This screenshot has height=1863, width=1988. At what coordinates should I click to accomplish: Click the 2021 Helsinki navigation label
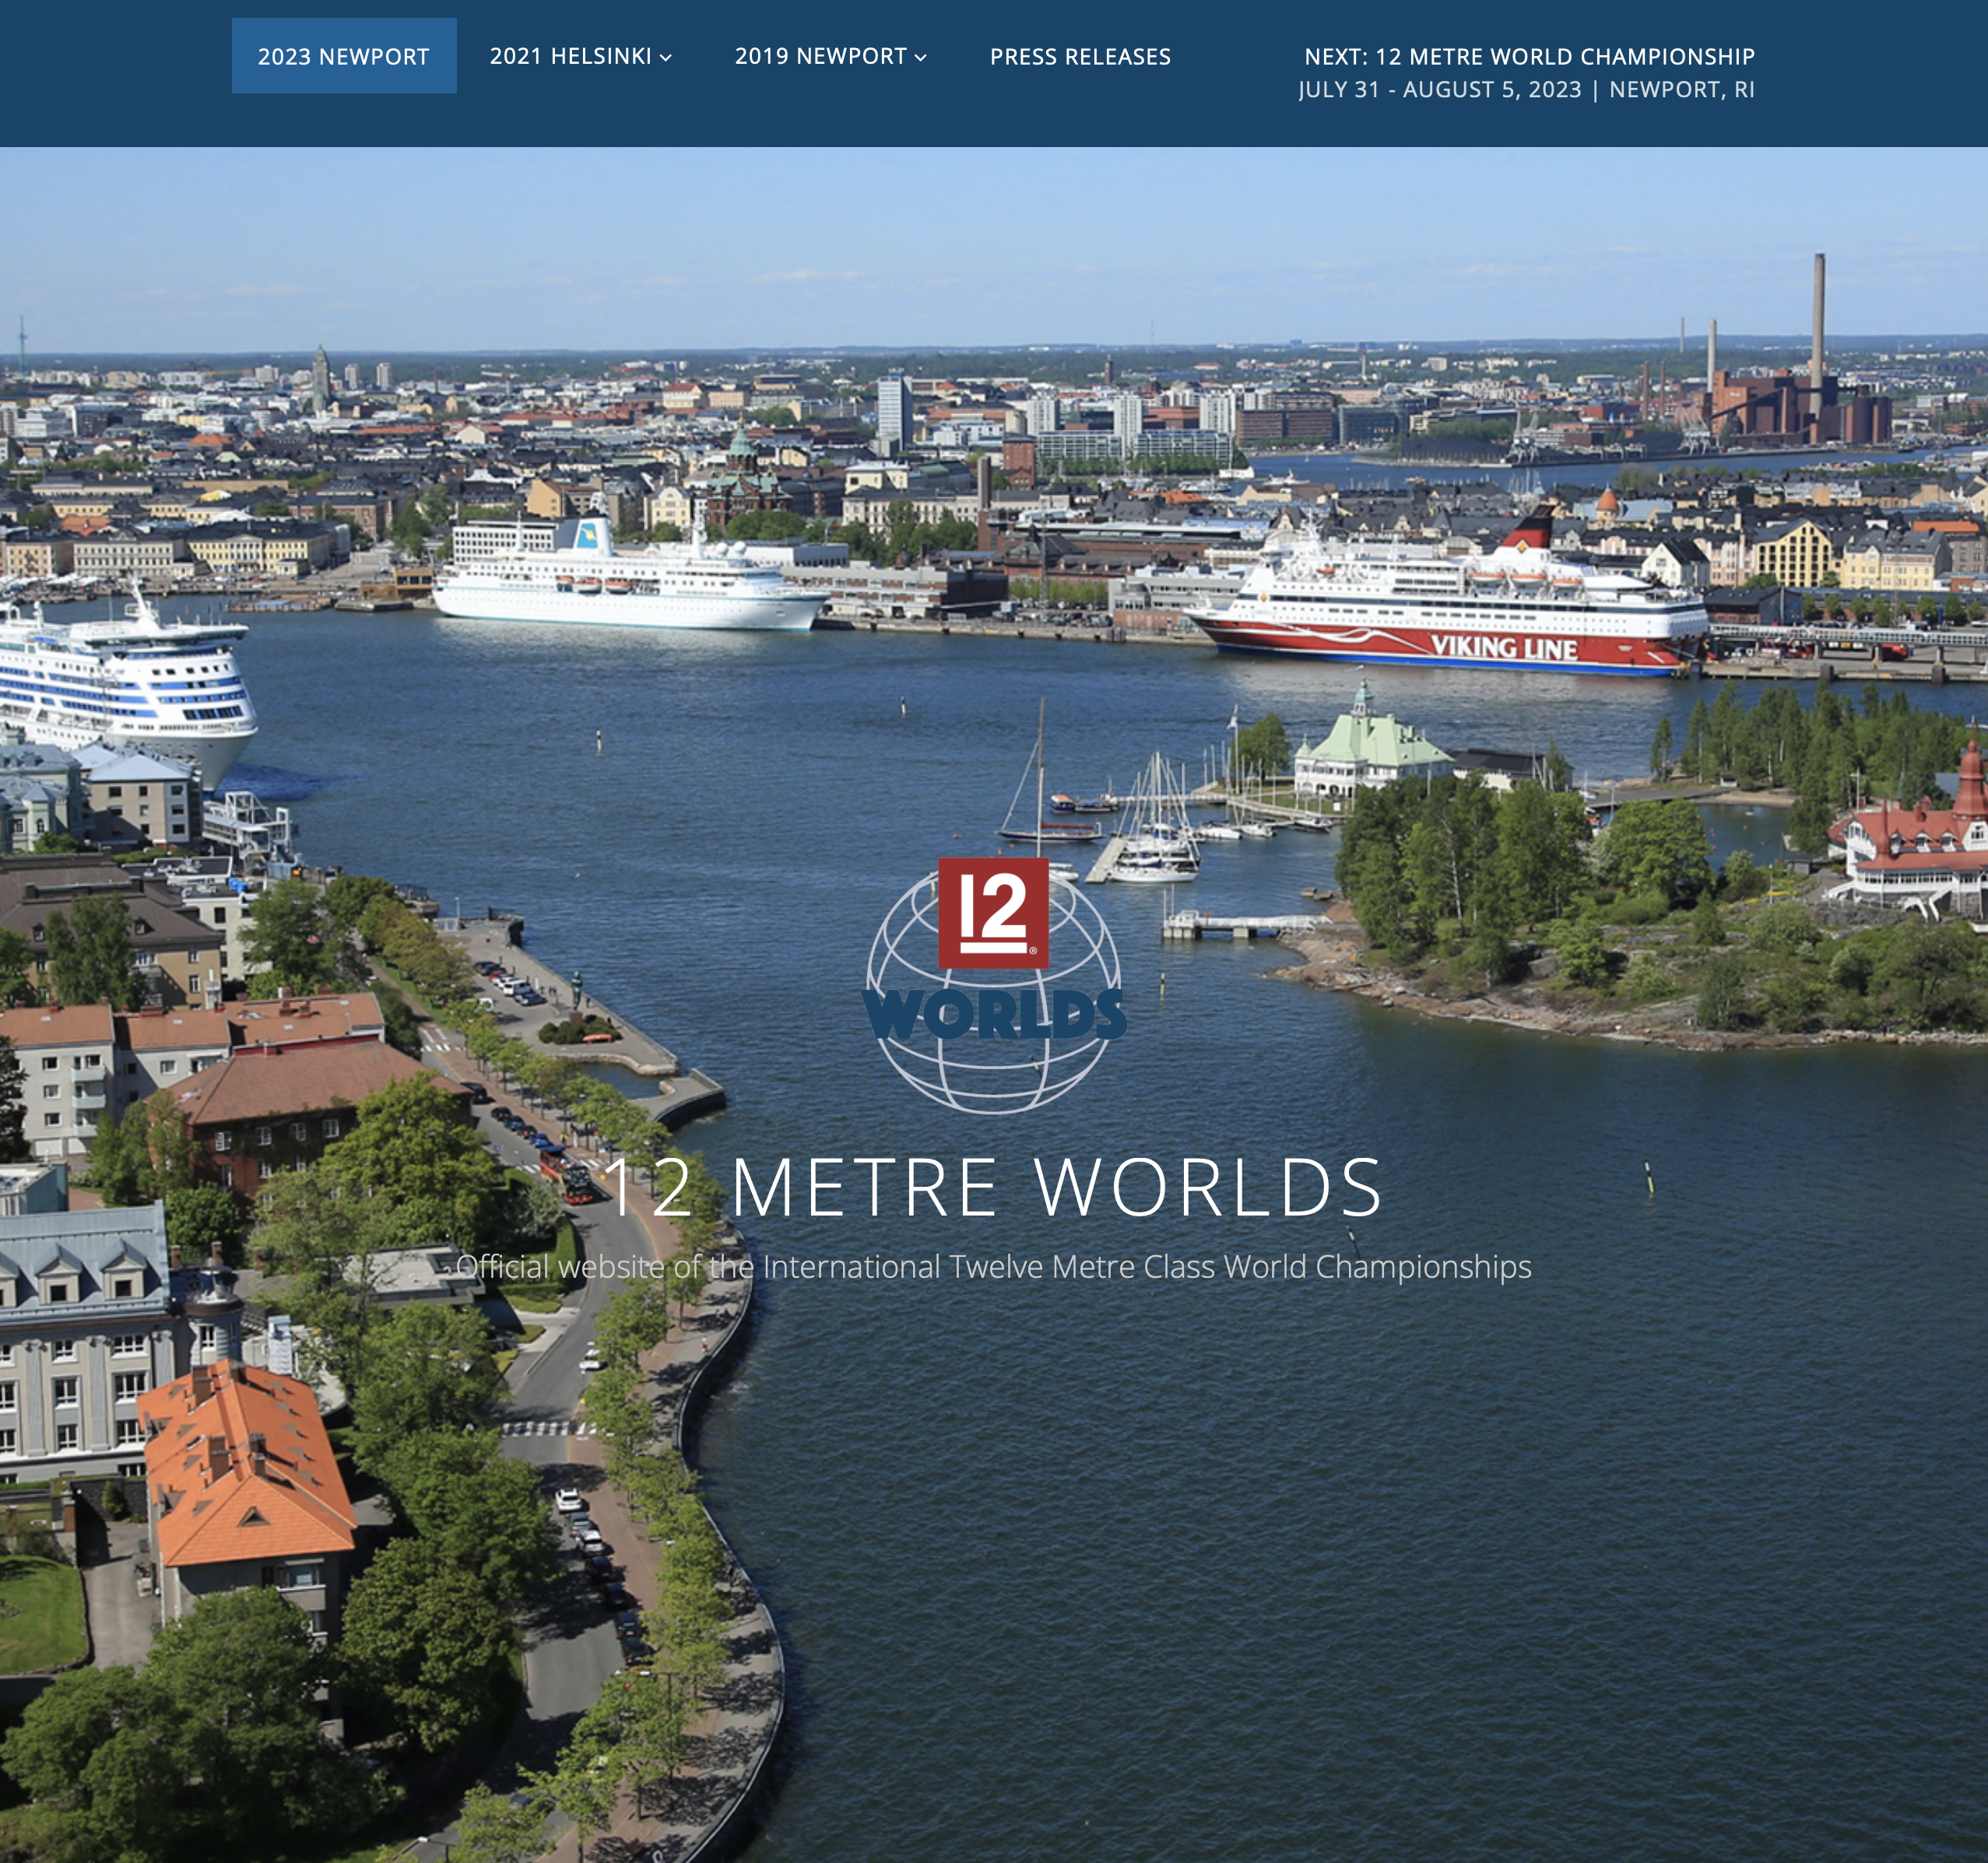pyautogui.click(x=570, y=56)
